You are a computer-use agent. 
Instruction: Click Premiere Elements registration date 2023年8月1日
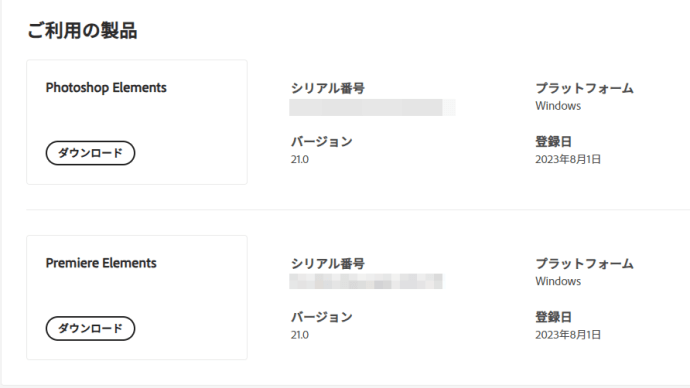(x=568, y=335)
